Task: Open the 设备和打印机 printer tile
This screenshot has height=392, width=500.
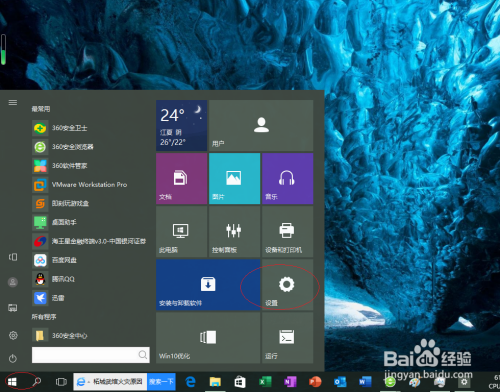Action: [288, 232]
